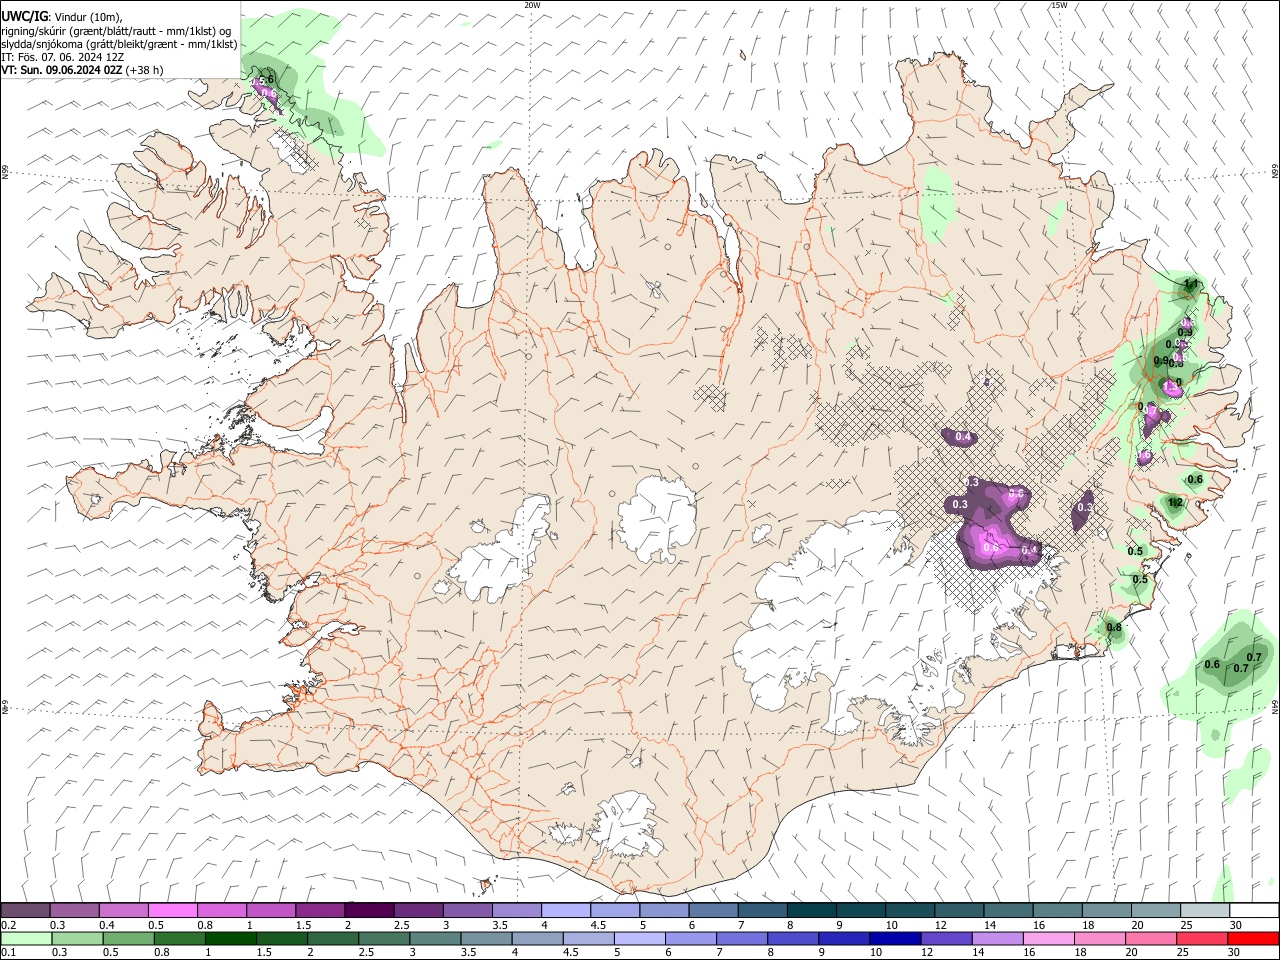Click the '1.2' green rain value on east coast
Viewport: 1280px width, 960px height.
coord(1176,503)
